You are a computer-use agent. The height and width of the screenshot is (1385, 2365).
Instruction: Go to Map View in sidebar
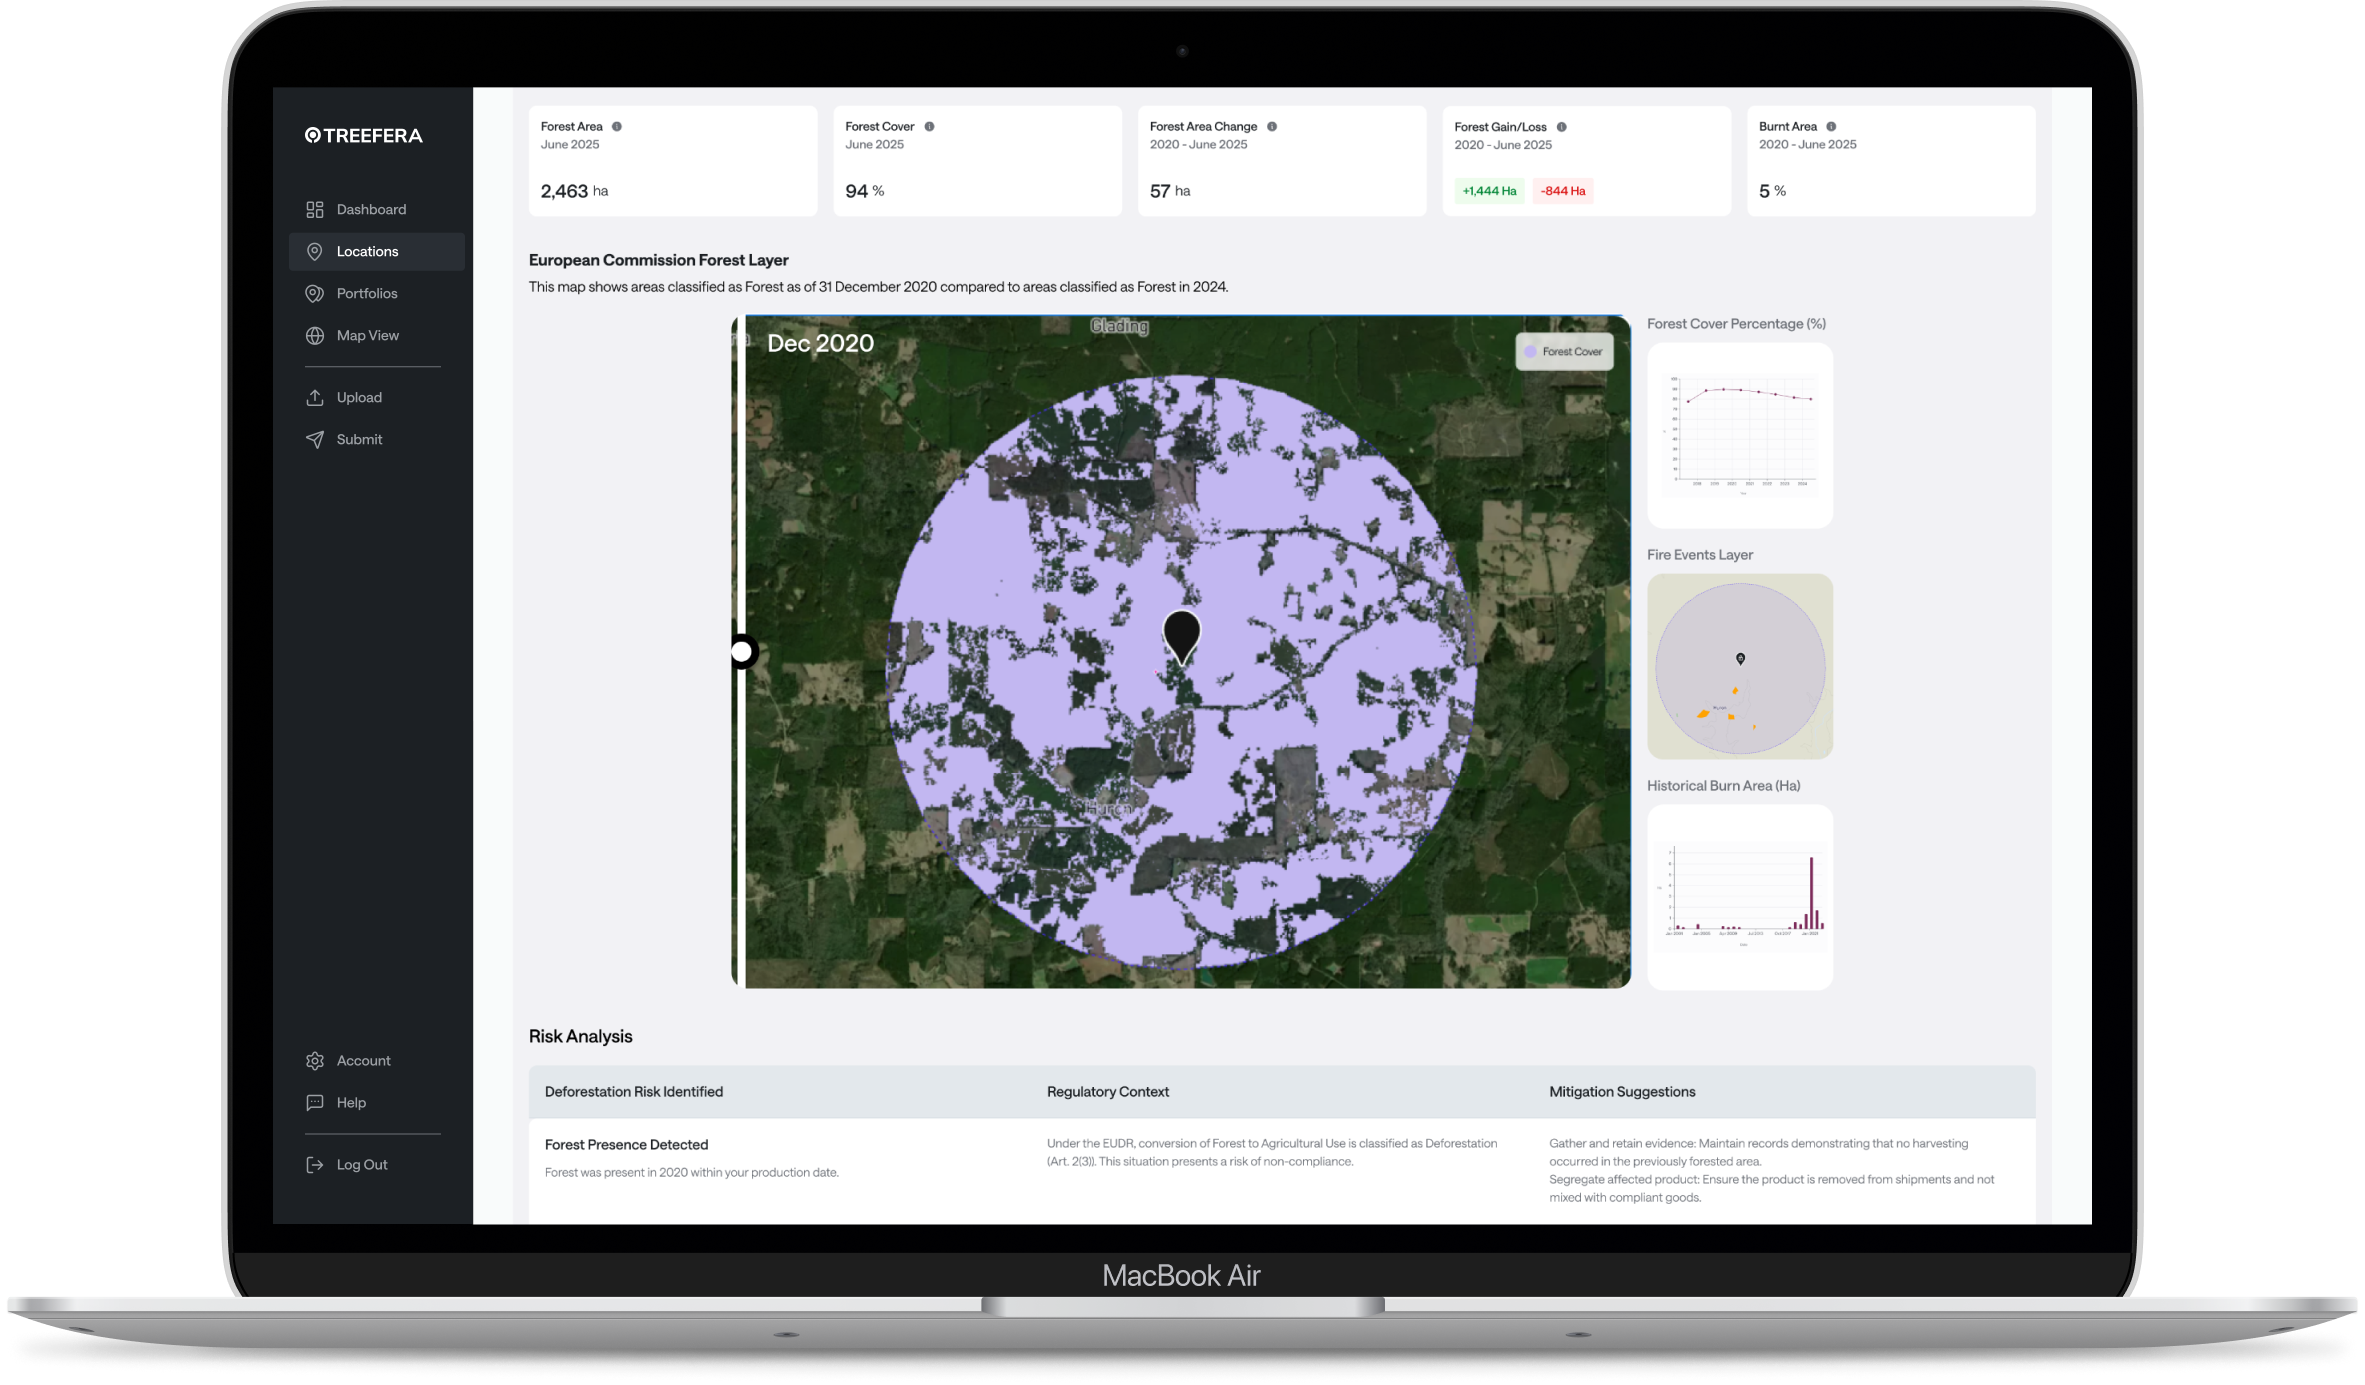pyautogui.click(x=367, y=336)
